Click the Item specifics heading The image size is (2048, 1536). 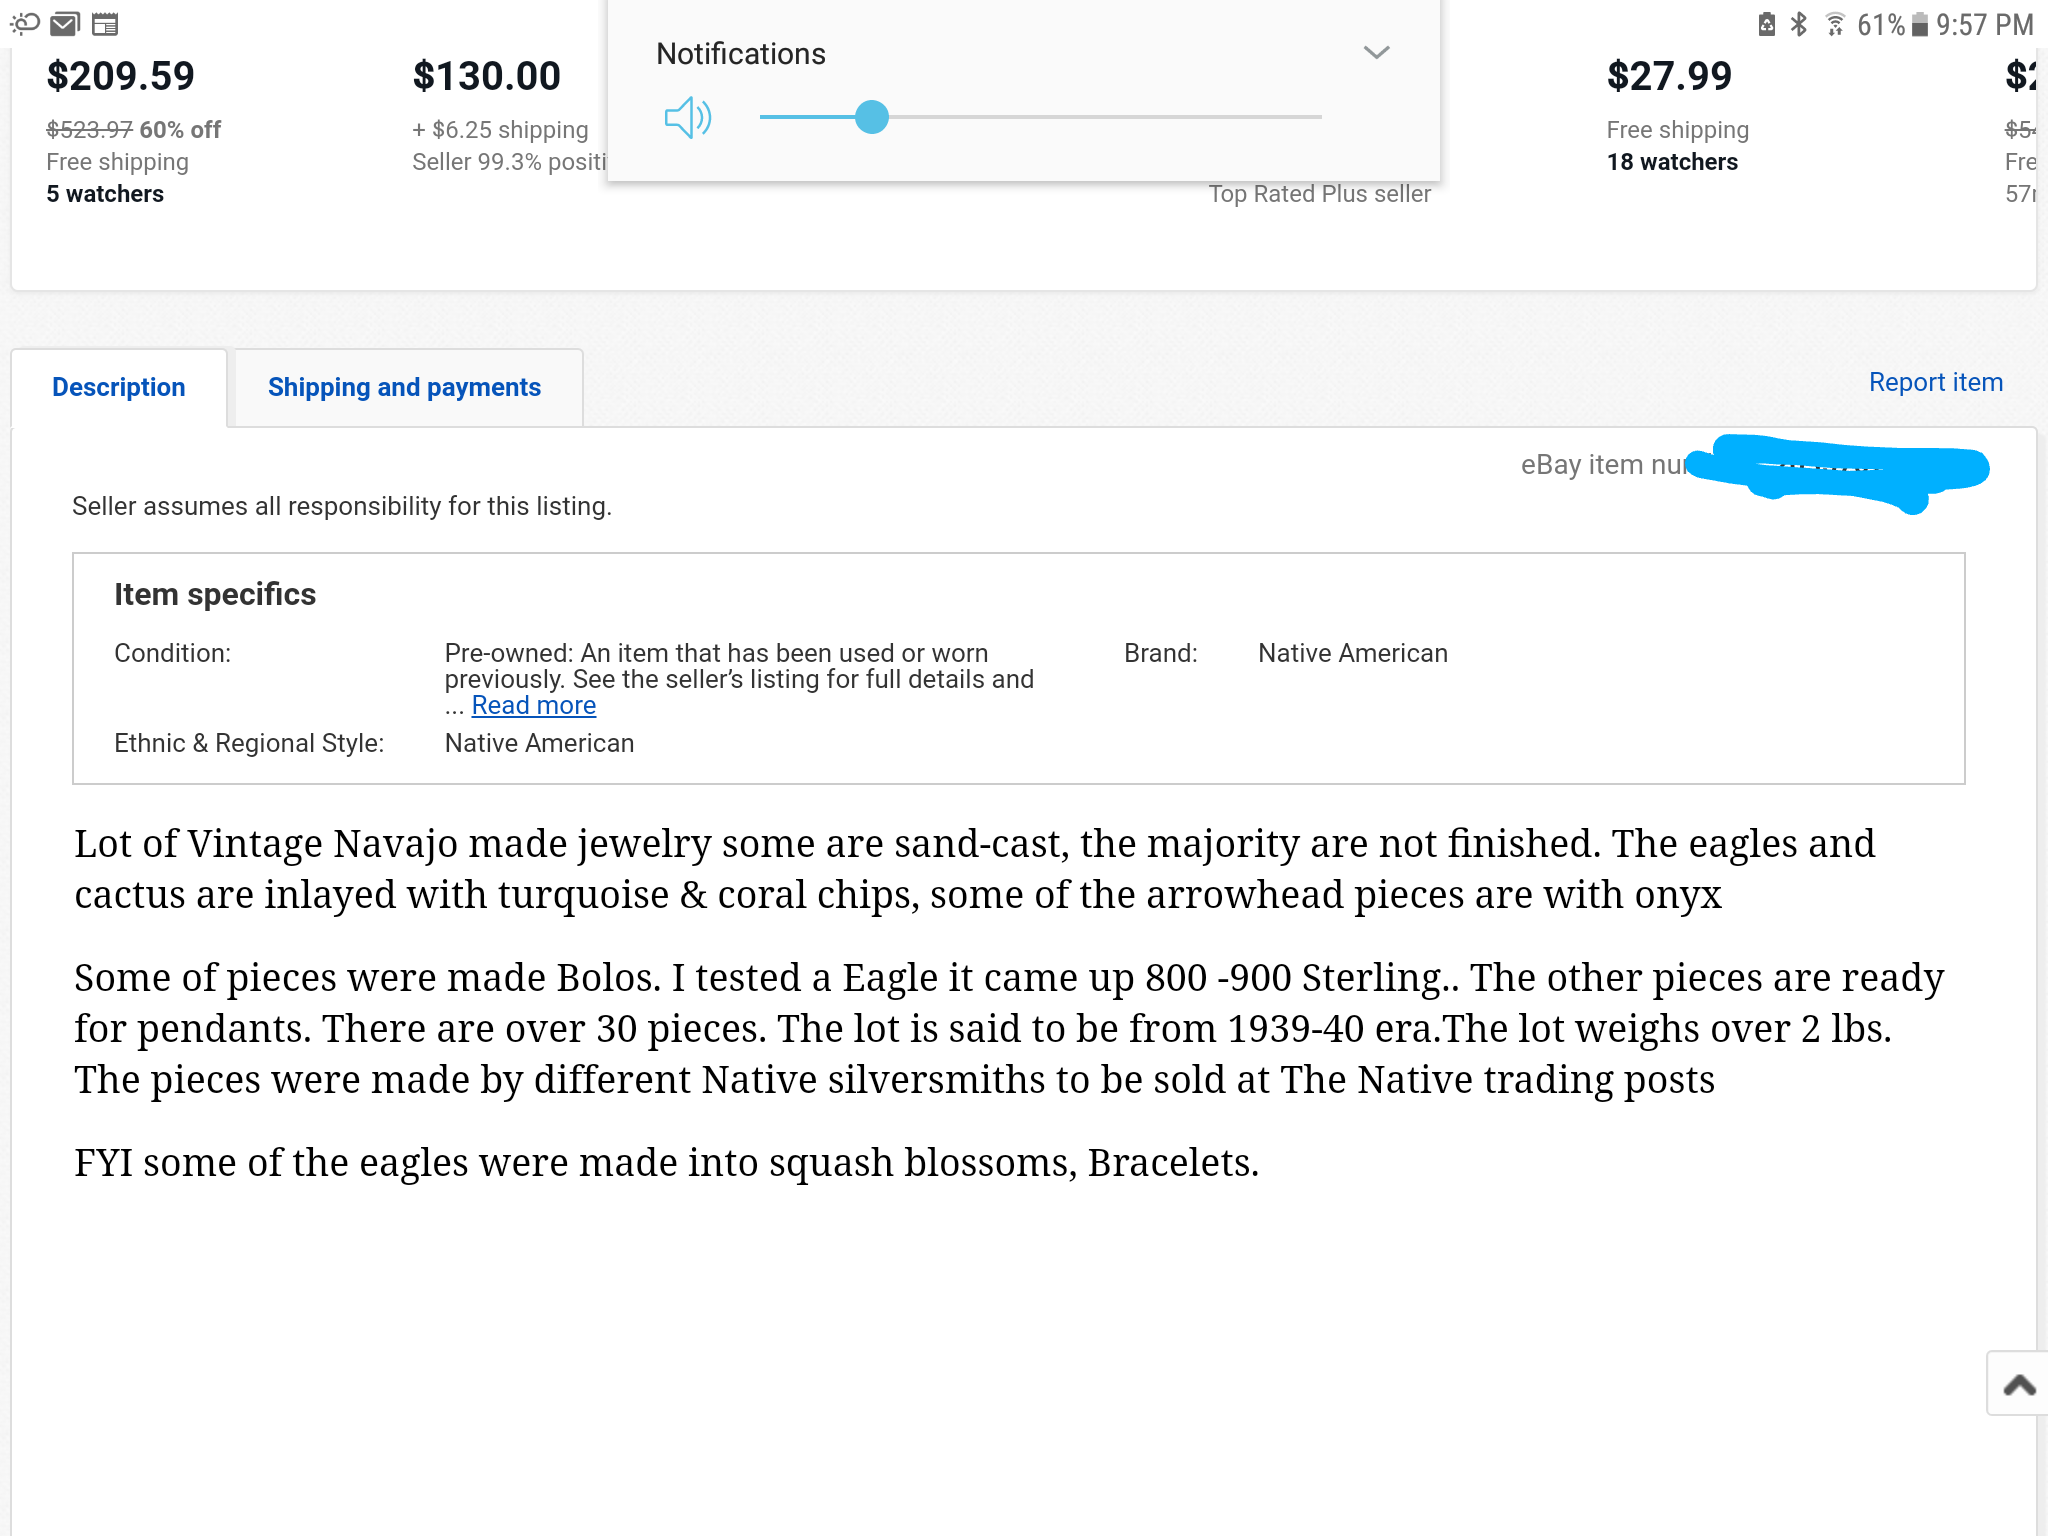tap(215, 594)
